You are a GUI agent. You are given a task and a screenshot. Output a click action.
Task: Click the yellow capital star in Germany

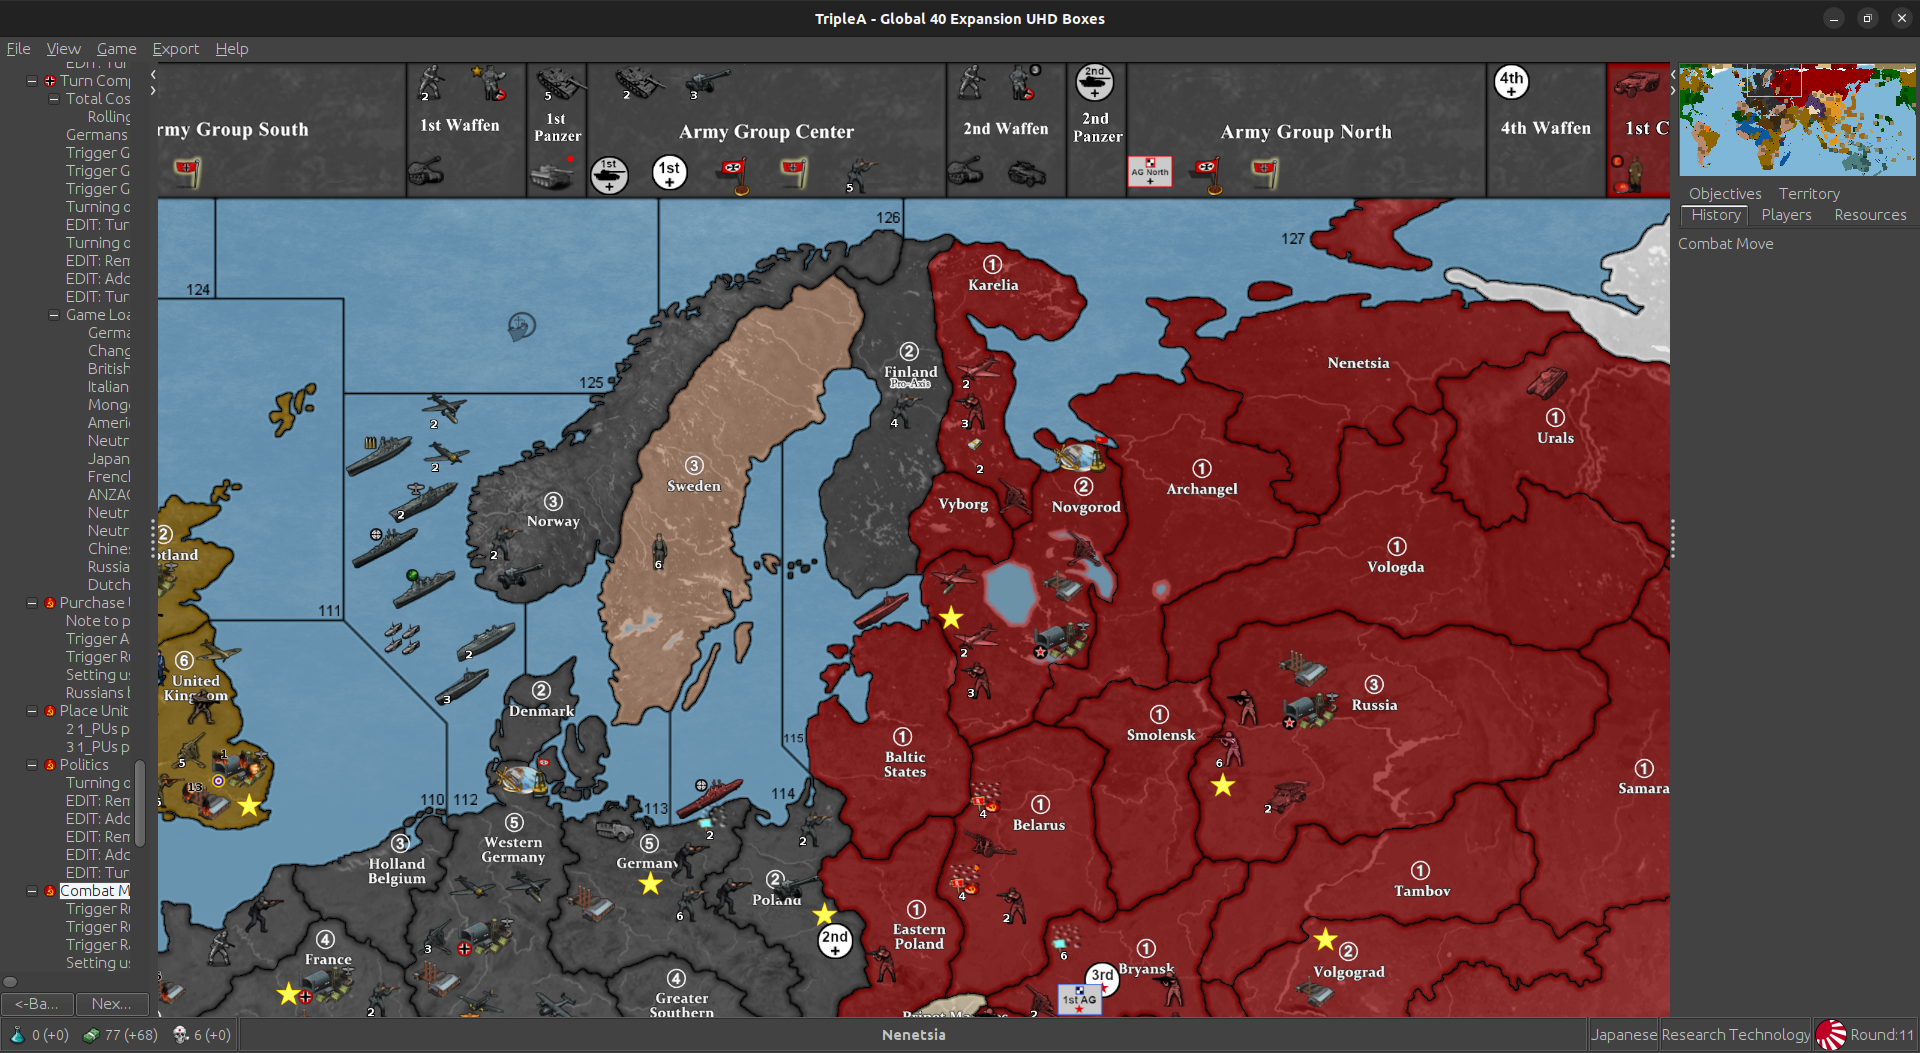[x=651, y=883]
